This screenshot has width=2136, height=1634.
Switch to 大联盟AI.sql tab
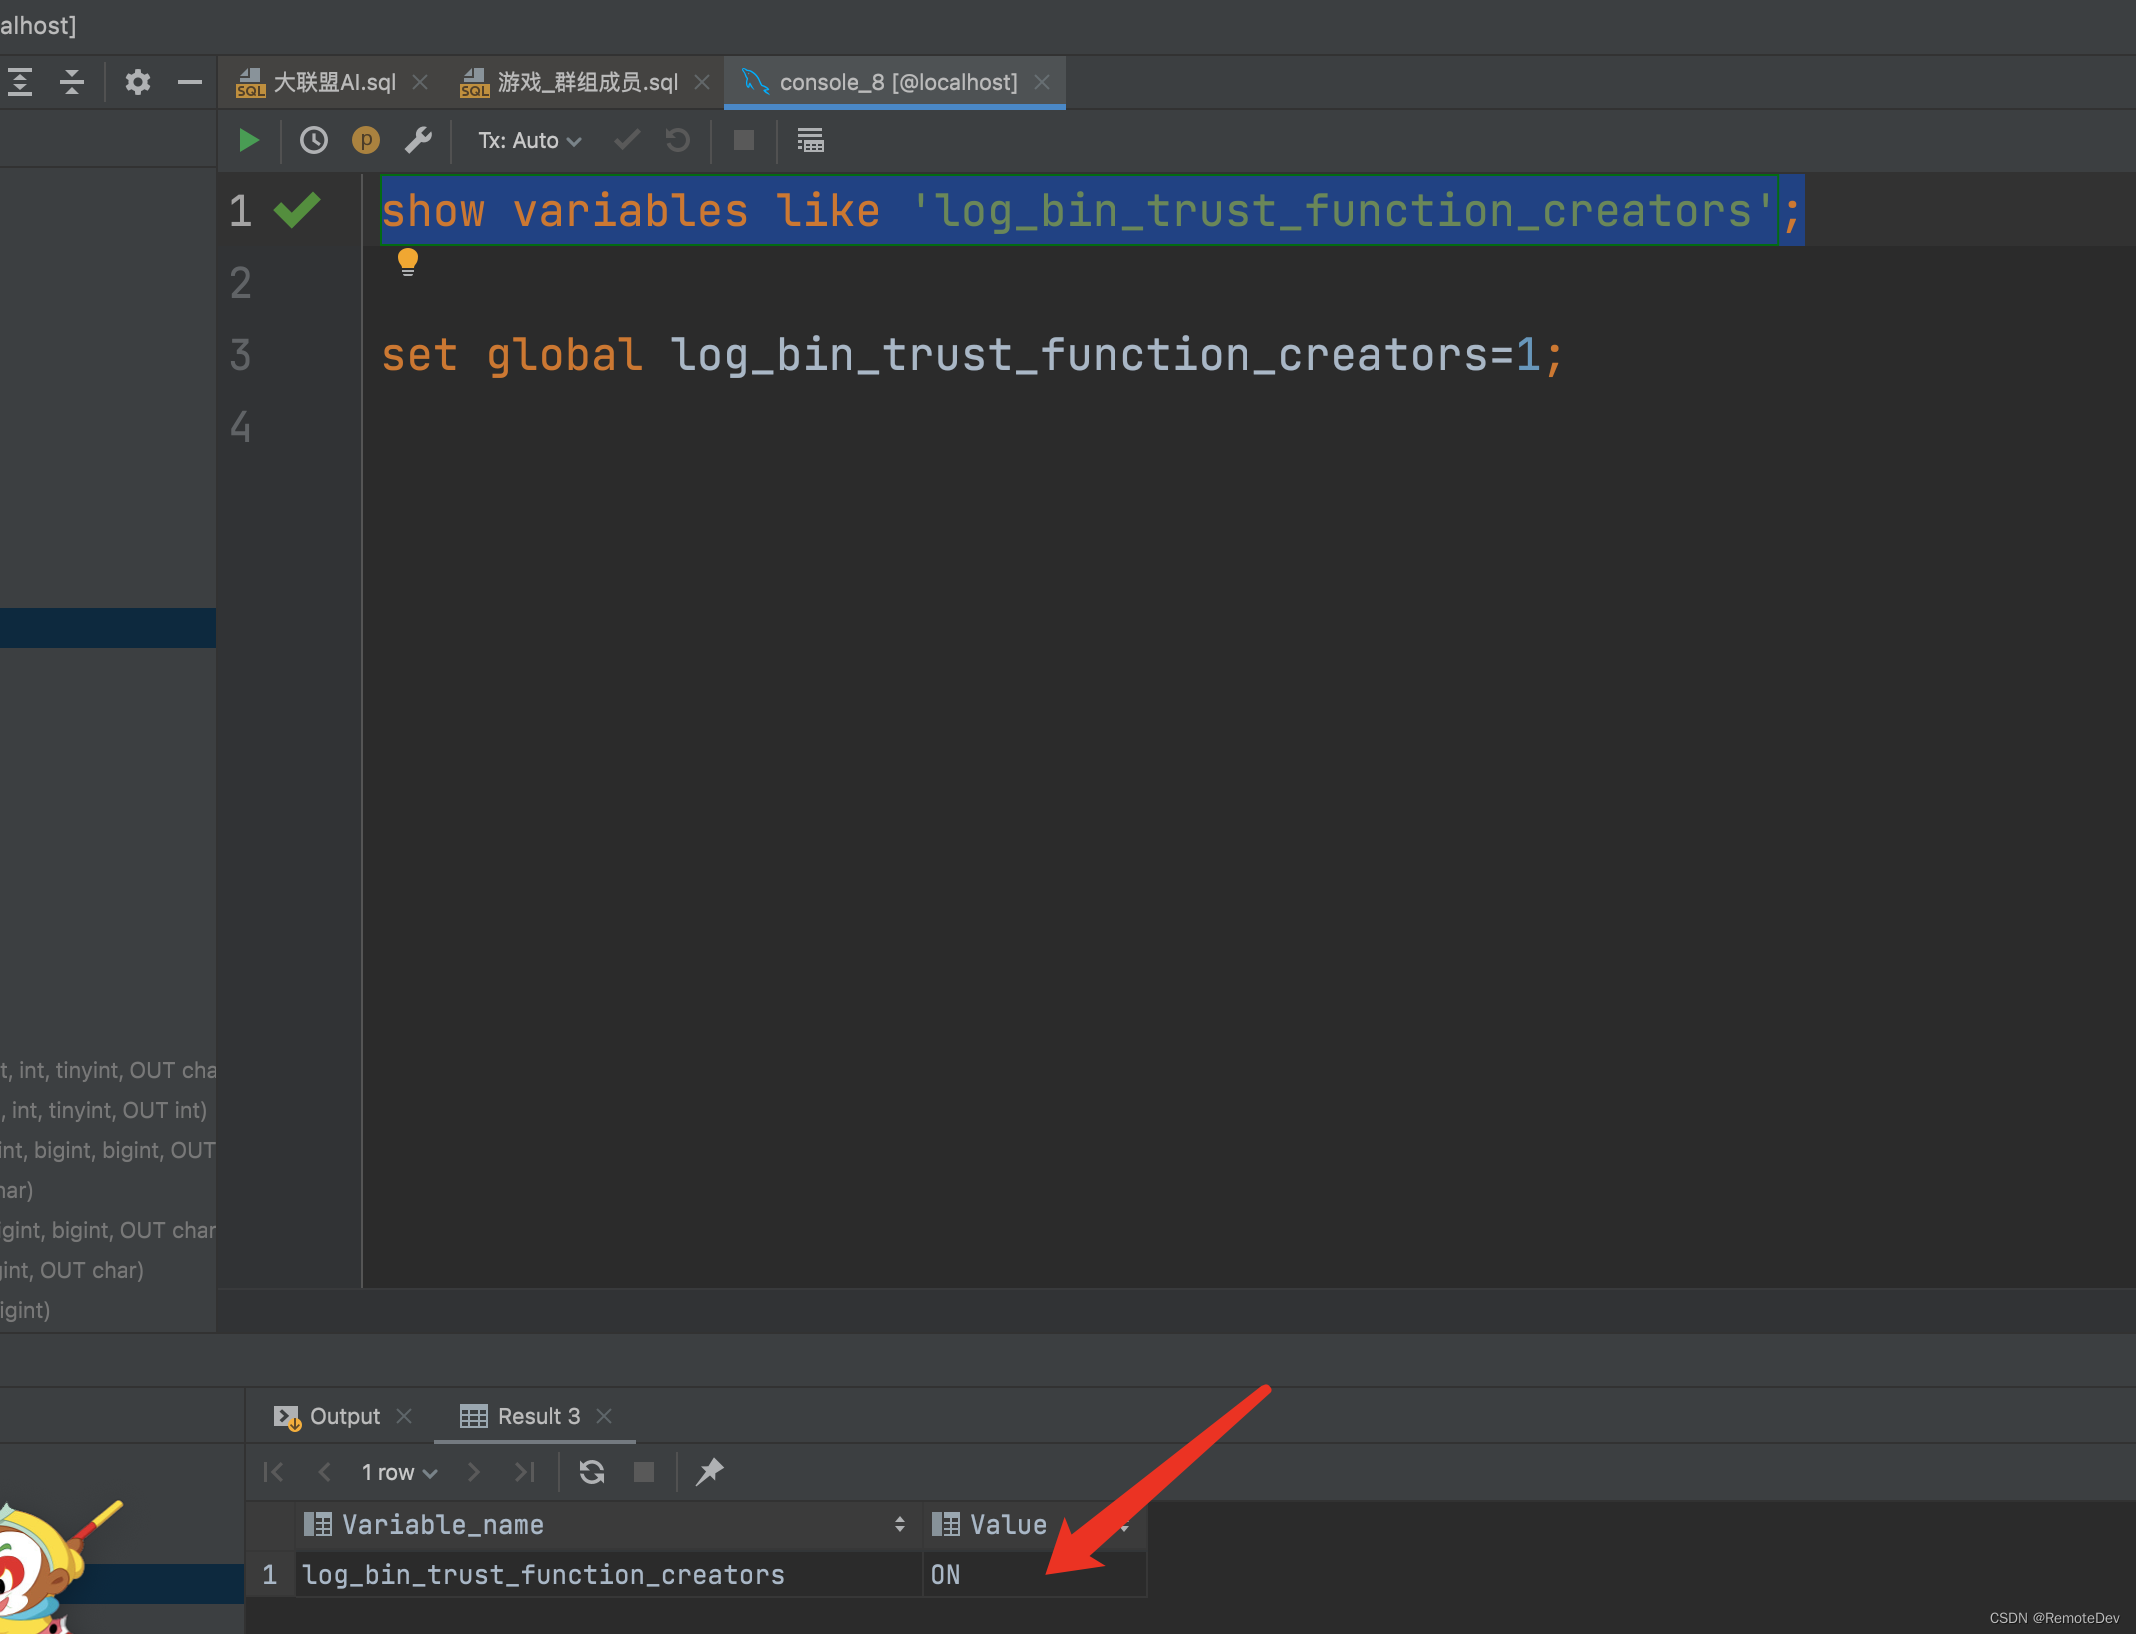[x=333, y=82]
